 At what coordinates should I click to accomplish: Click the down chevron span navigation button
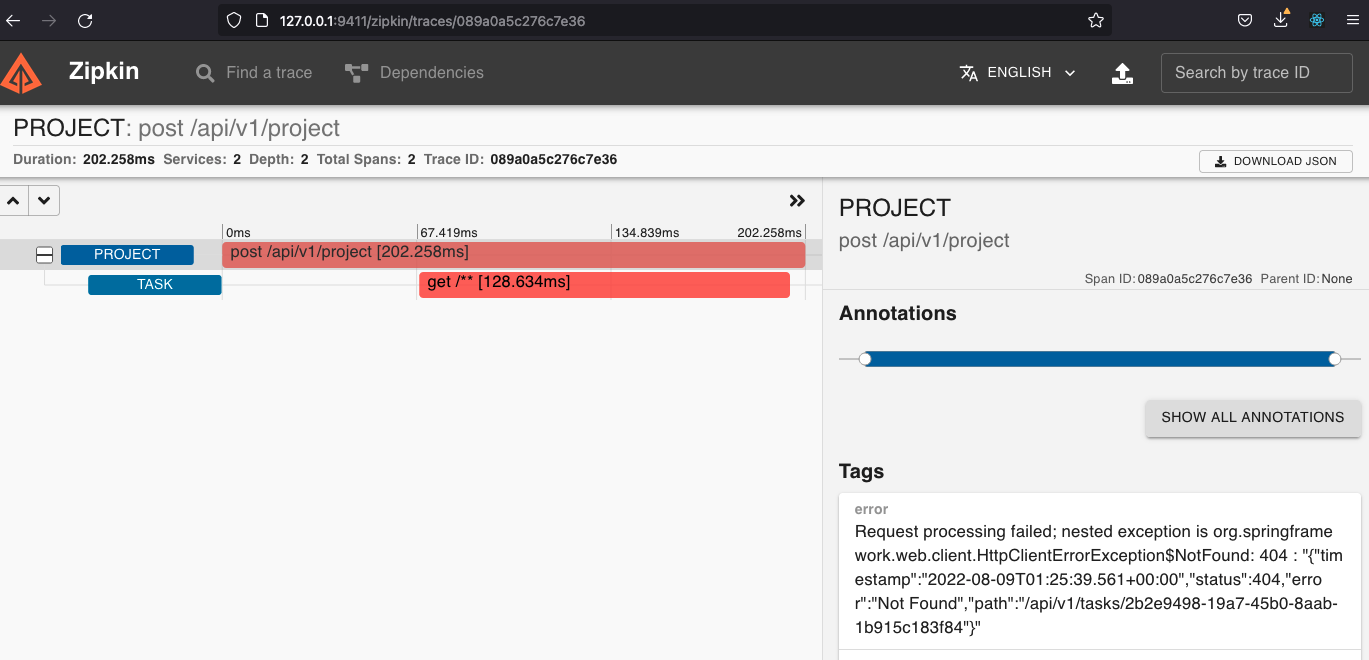coord(44,200)
